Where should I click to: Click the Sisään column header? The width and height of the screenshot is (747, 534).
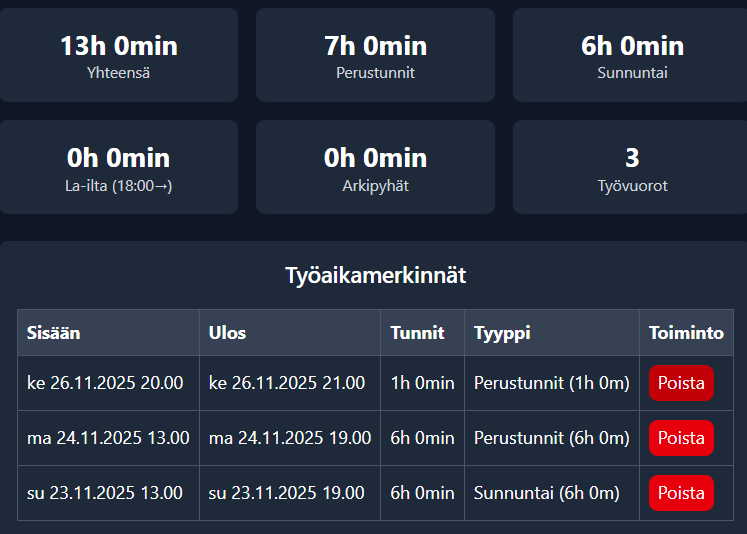pyautogui.click(x=54, y=333)
